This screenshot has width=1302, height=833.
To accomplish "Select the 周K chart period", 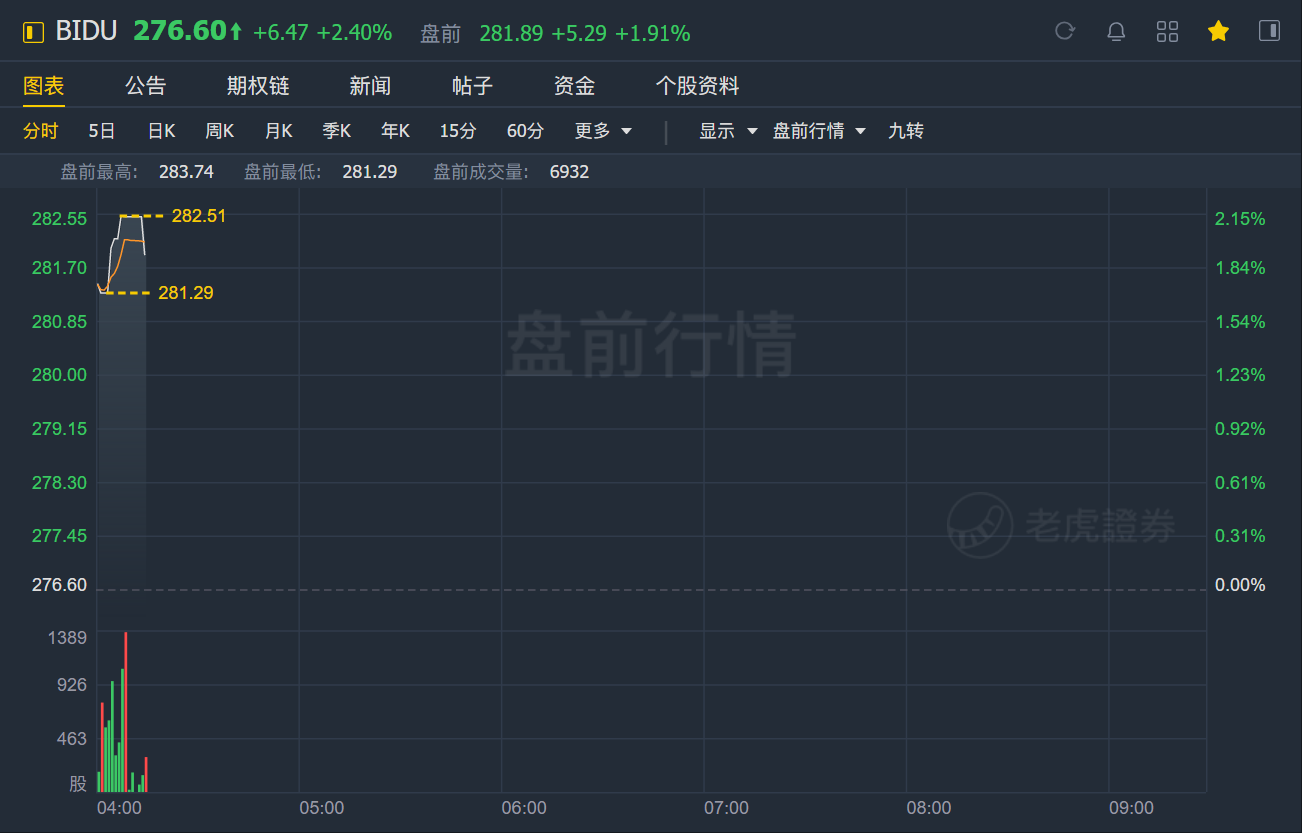I will click(220, 131).
